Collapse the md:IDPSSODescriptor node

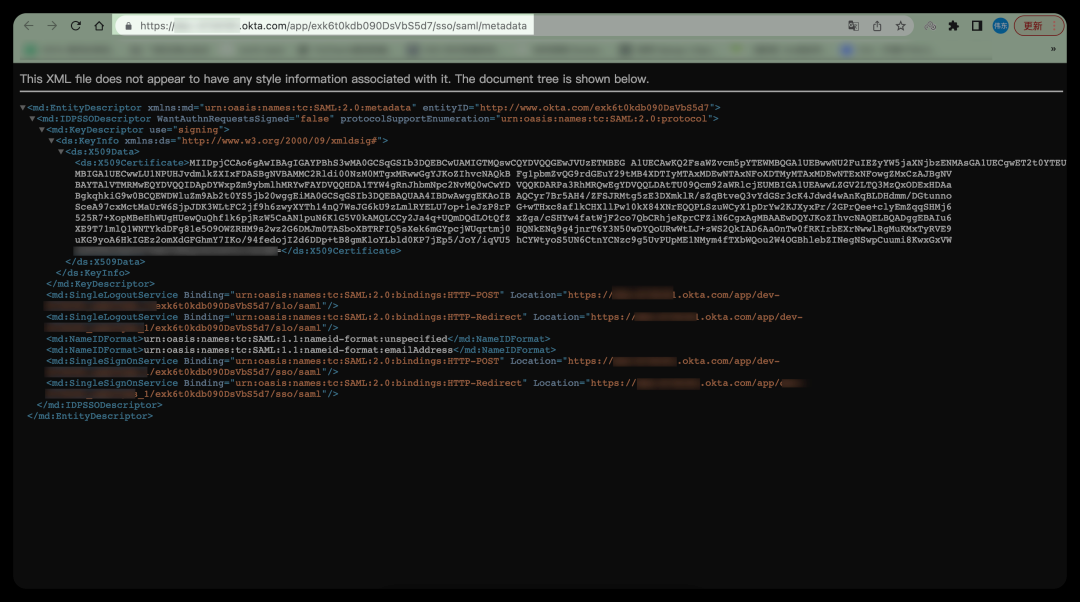coord(32,119)
